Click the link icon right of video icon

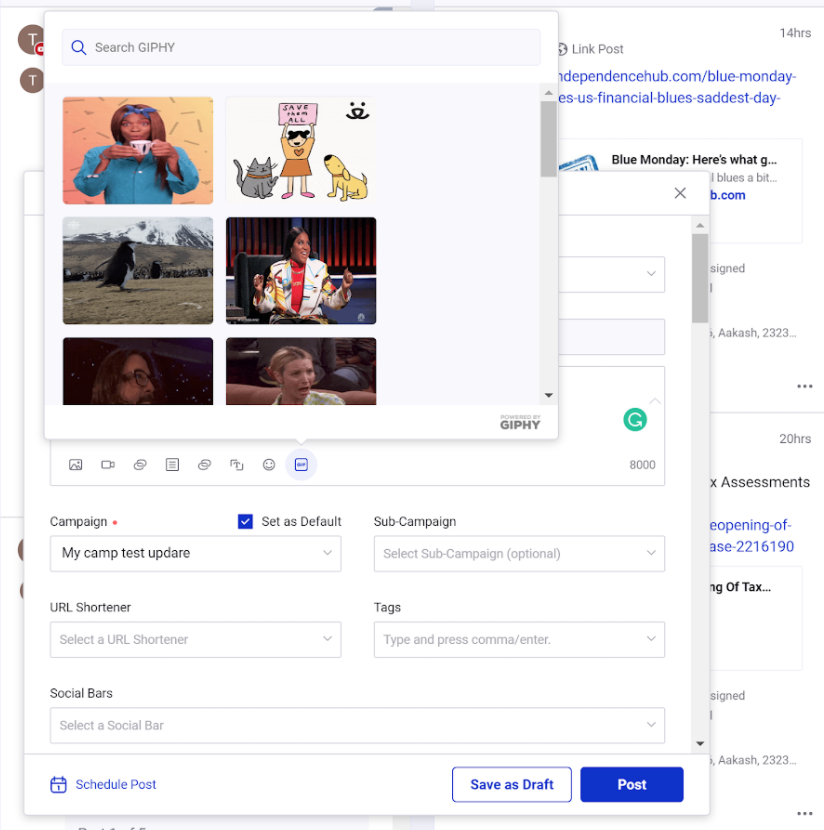tap(140, 465)
